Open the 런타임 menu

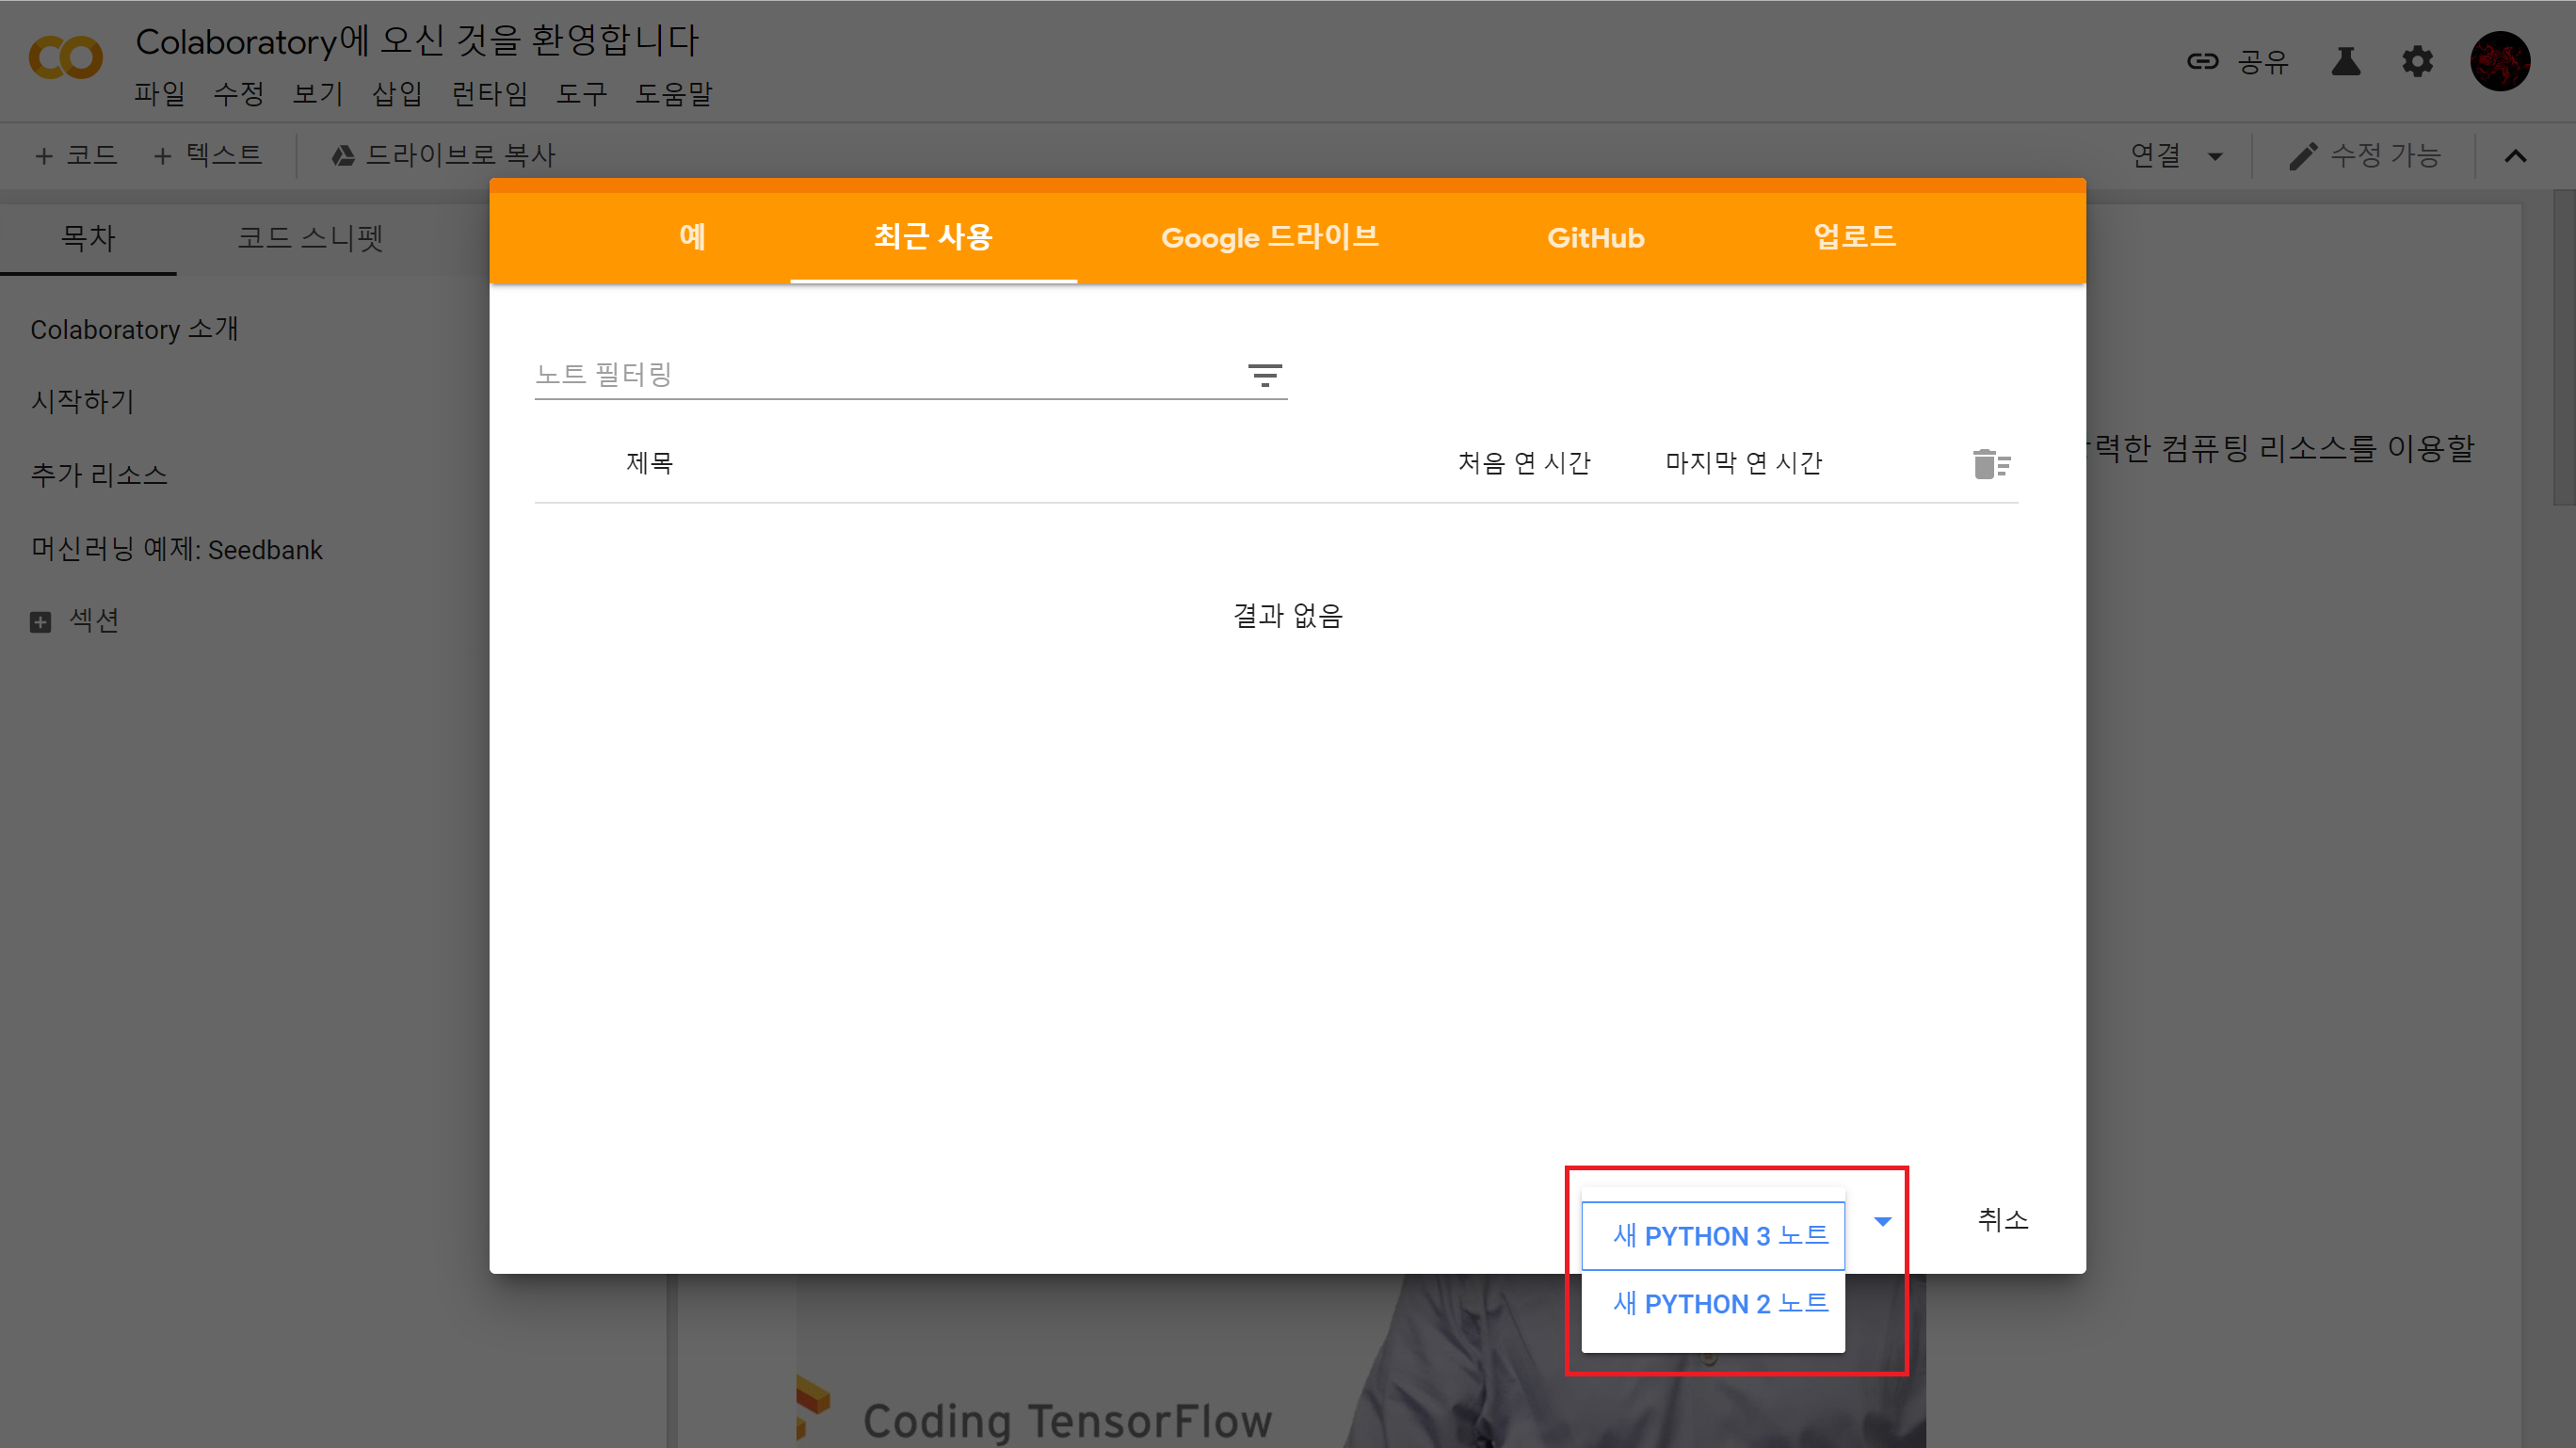[489, 94]
